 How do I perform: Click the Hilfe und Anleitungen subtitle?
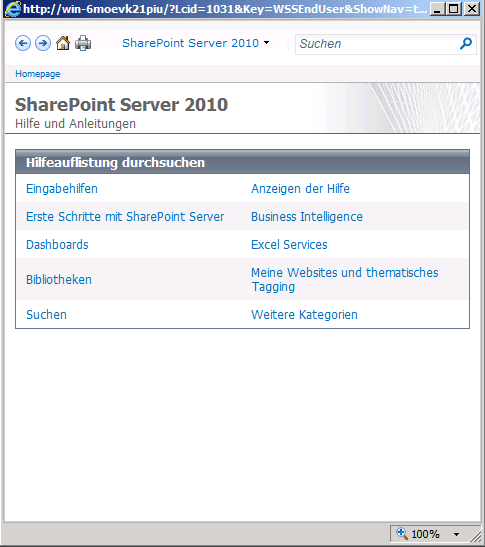pyautogui.click(x=75, y=124)
